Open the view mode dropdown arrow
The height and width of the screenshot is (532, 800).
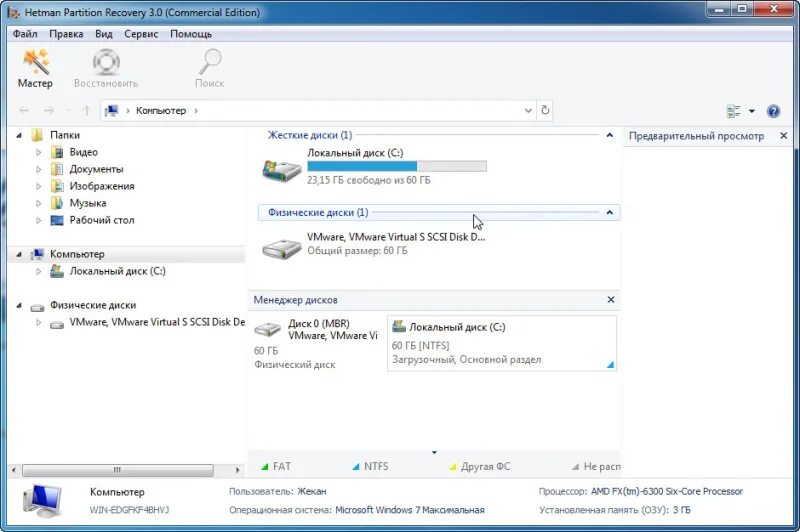(x=752, y=111)
